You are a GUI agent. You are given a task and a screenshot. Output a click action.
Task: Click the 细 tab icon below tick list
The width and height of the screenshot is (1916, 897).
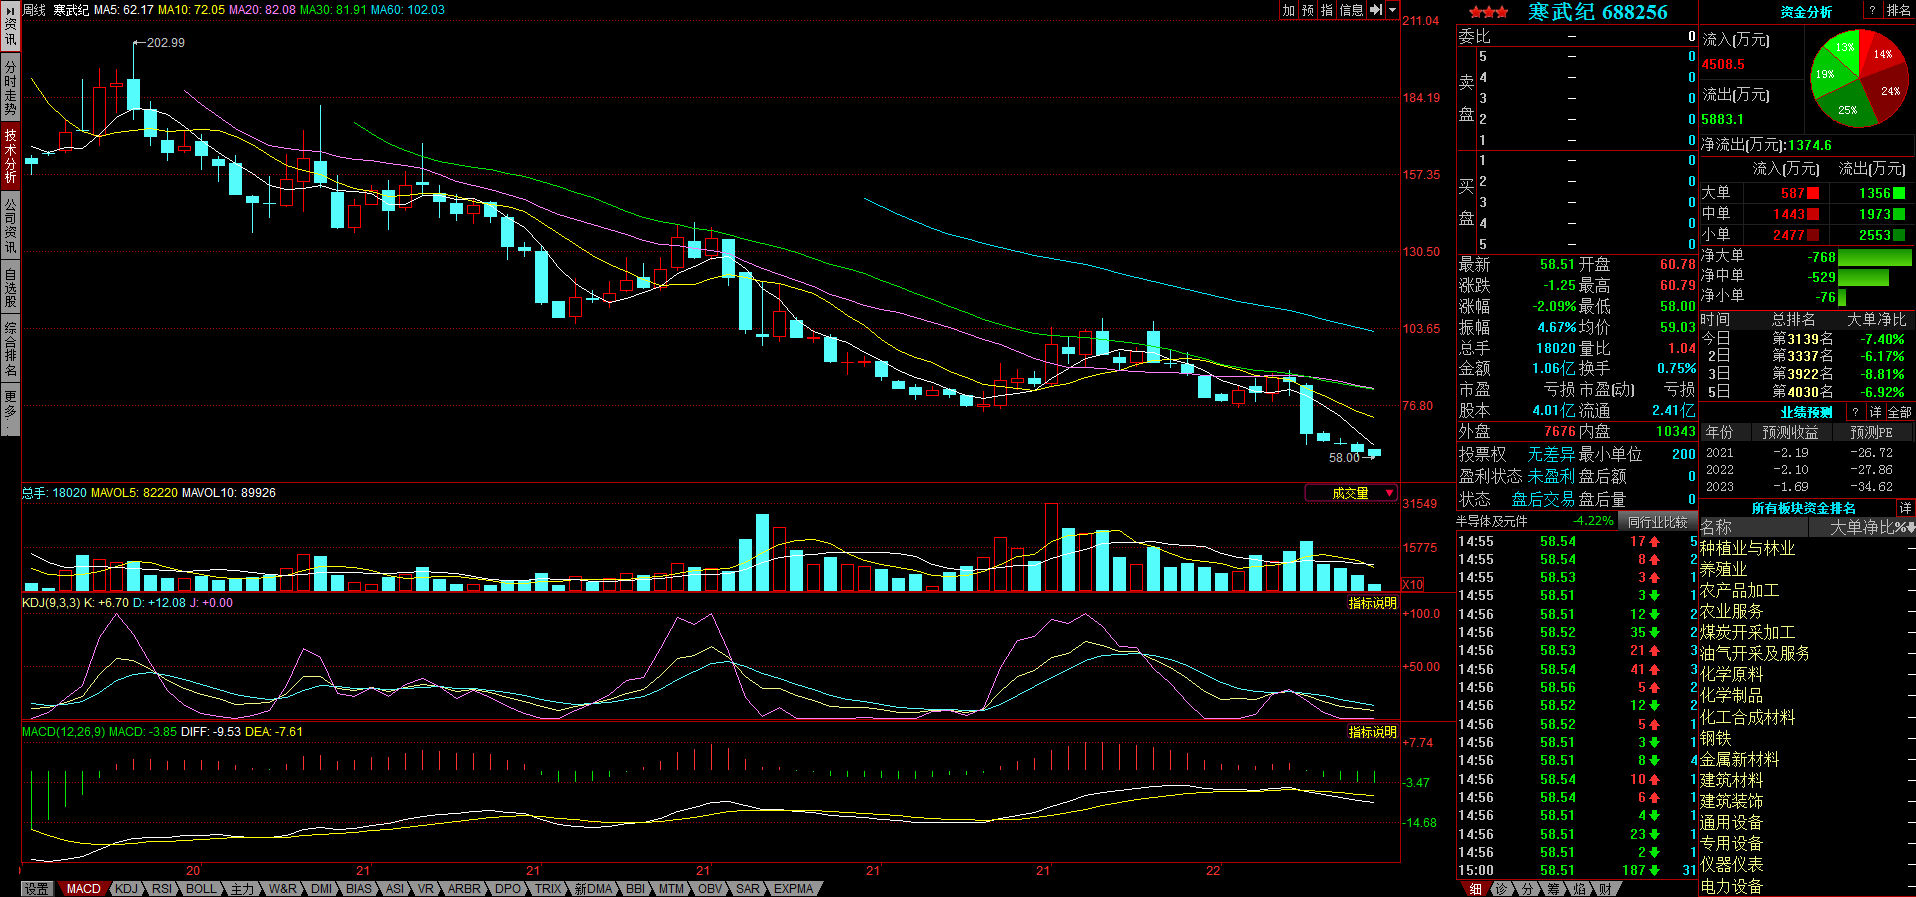(1476, 888)
